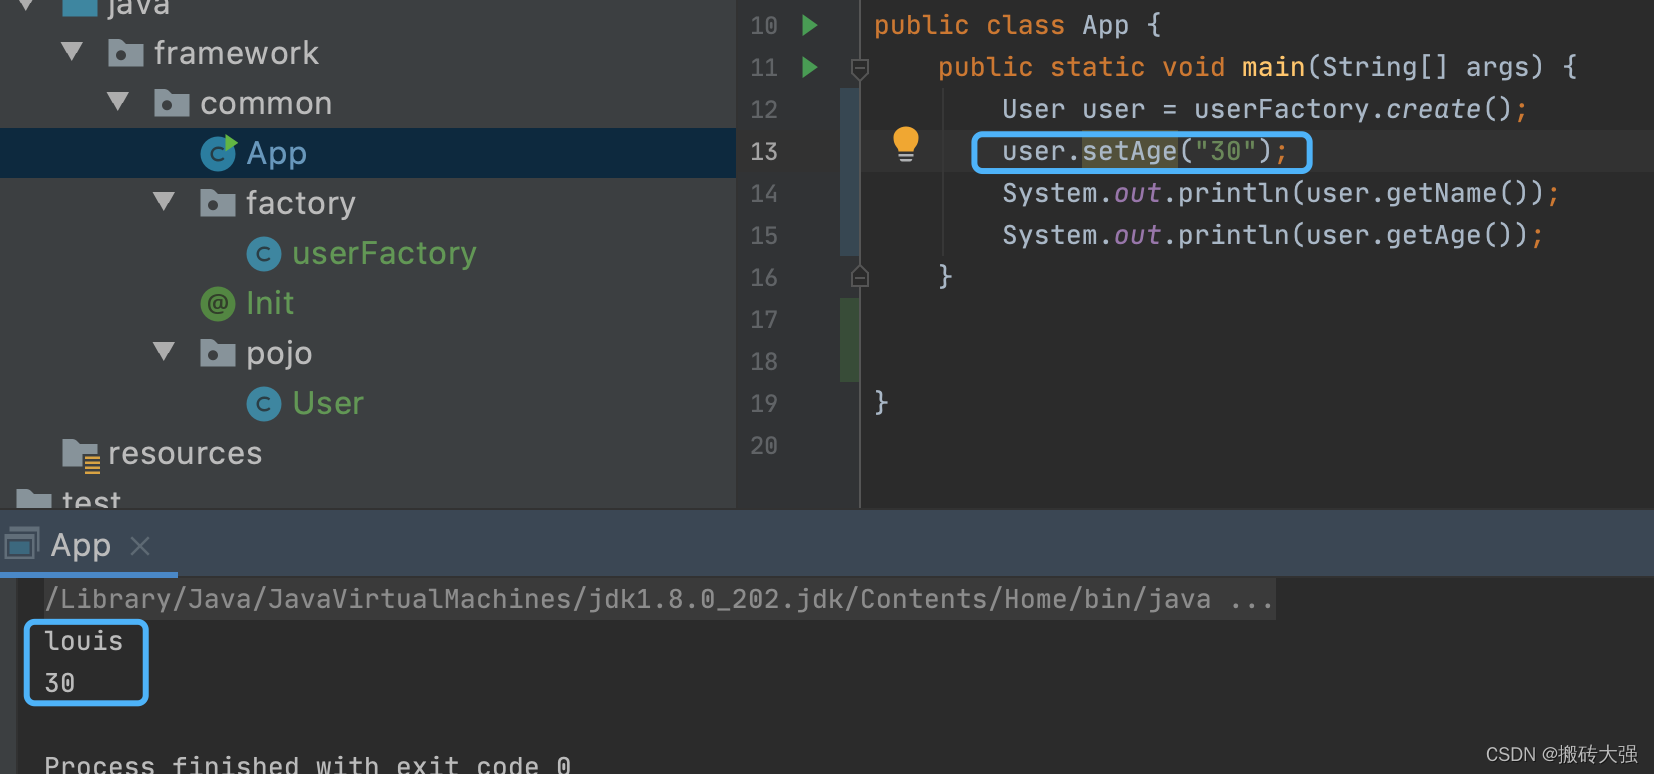Place cursor on setAge method call
Screen dimensions: 1654x774
(1130, 151)
